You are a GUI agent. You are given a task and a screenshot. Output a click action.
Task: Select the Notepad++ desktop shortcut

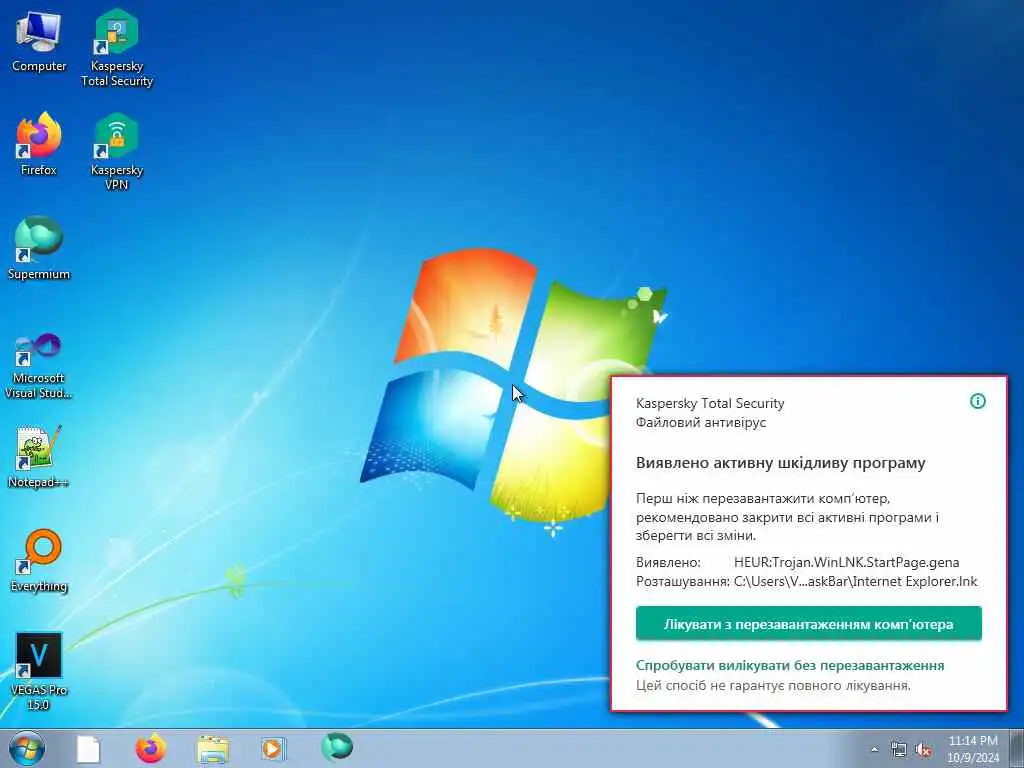pyautogui.click(x=39, y=457)
